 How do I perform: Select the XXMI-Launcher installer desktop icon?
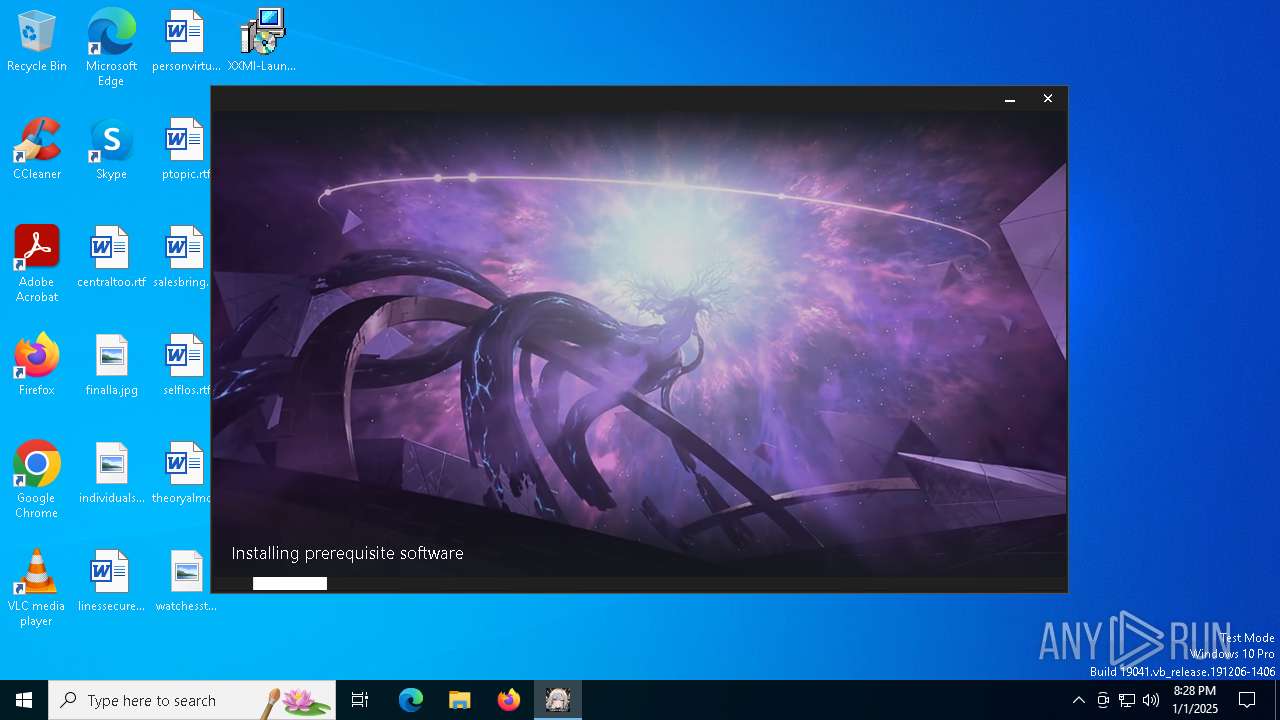[262, 42]
